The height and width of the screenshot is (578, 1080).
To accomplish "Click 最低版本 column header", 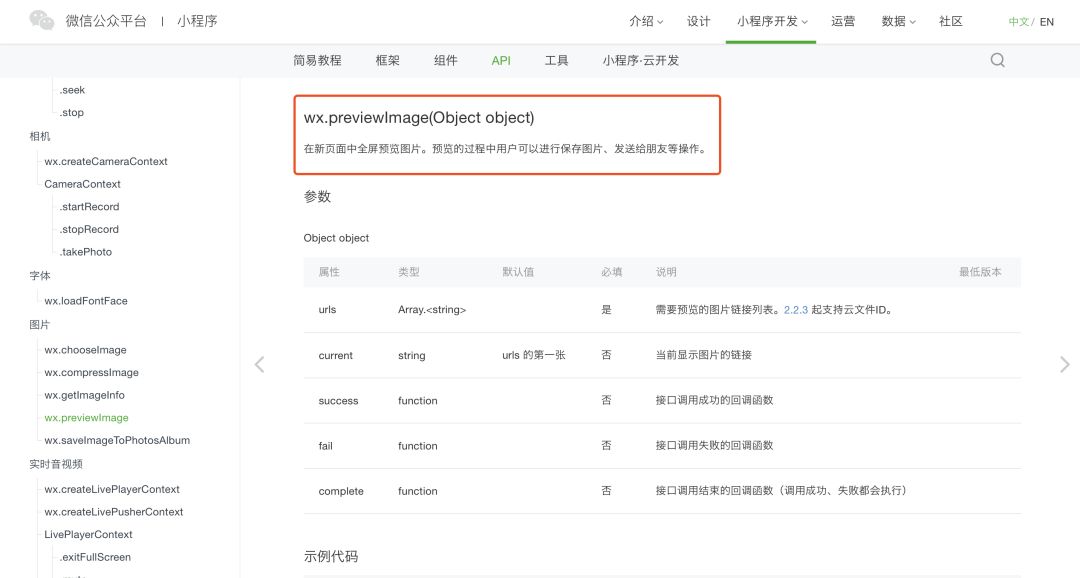I will pyautogui.click(x=980, y=272).
